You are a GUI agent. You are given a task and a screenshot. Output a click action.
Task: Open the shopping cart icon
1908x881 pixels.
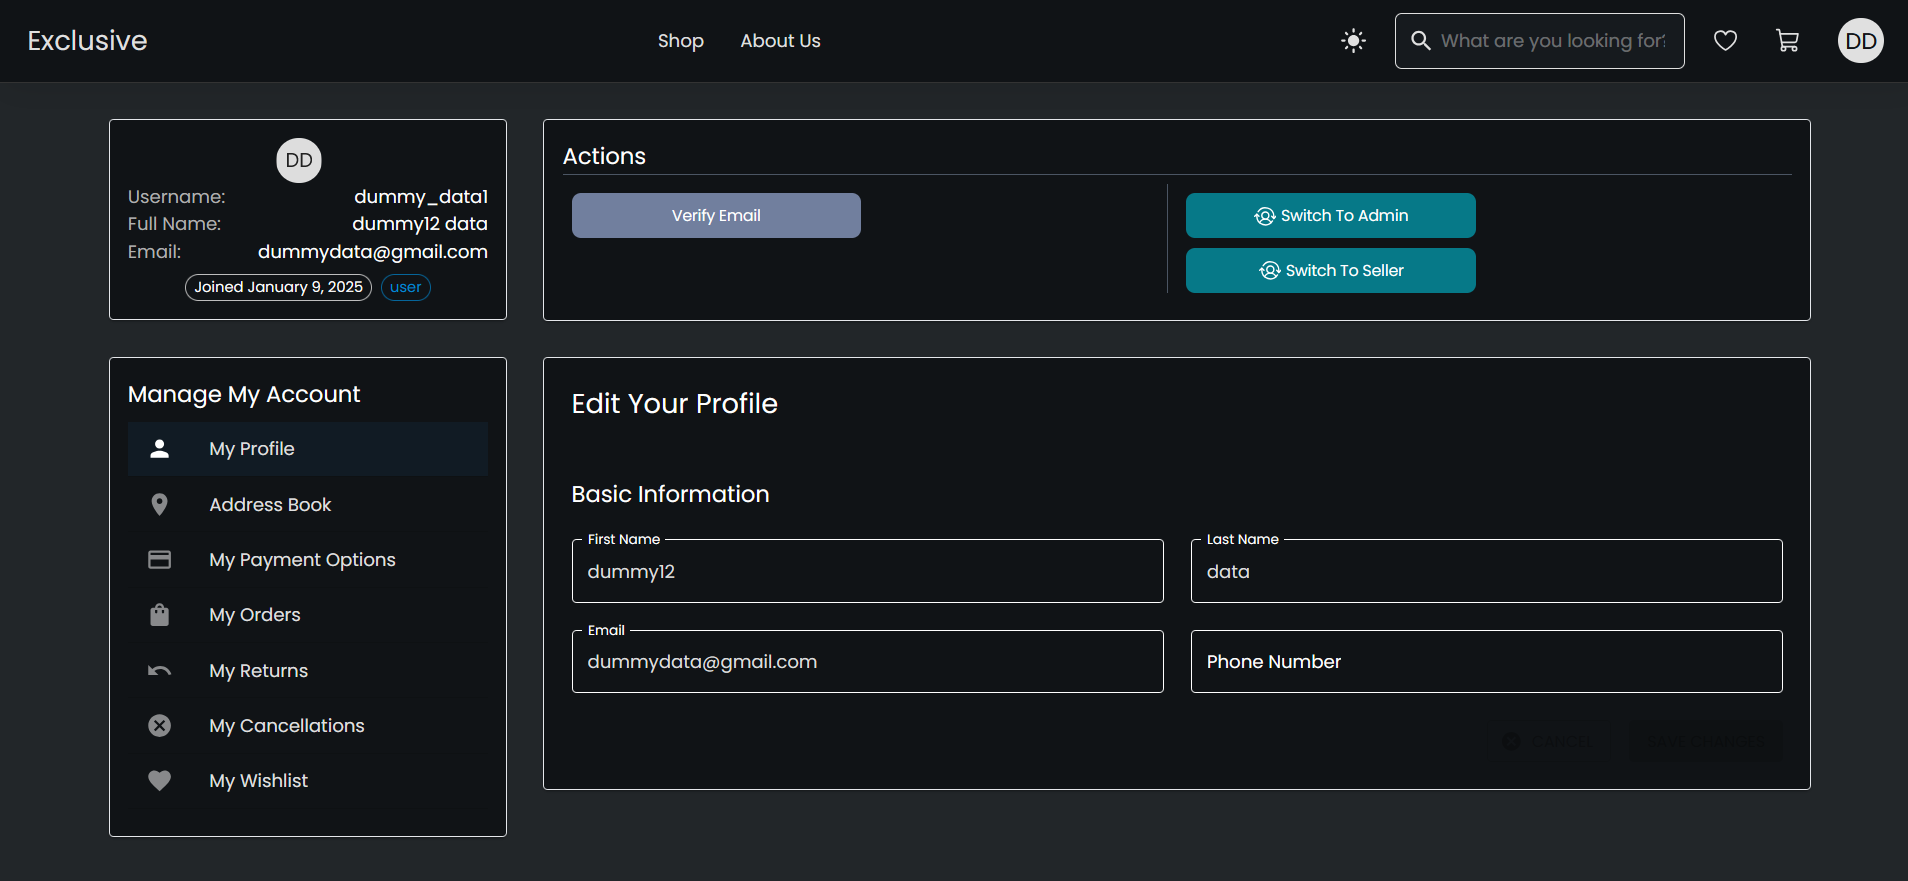[x=1787, y=41]
